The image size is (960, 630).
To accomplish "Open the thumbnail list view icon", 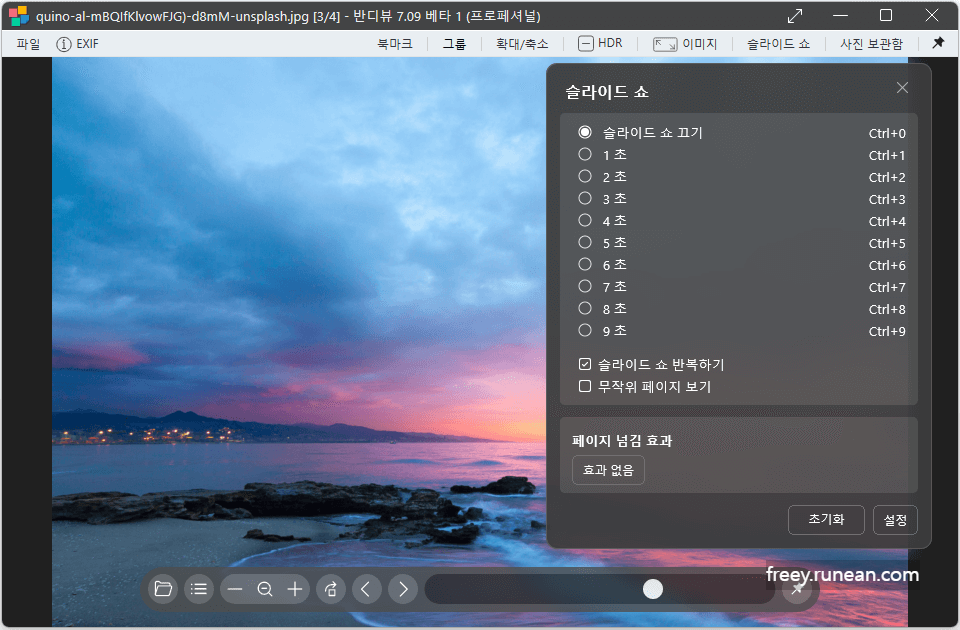I will pyautogui.click(x=199, y=589).
